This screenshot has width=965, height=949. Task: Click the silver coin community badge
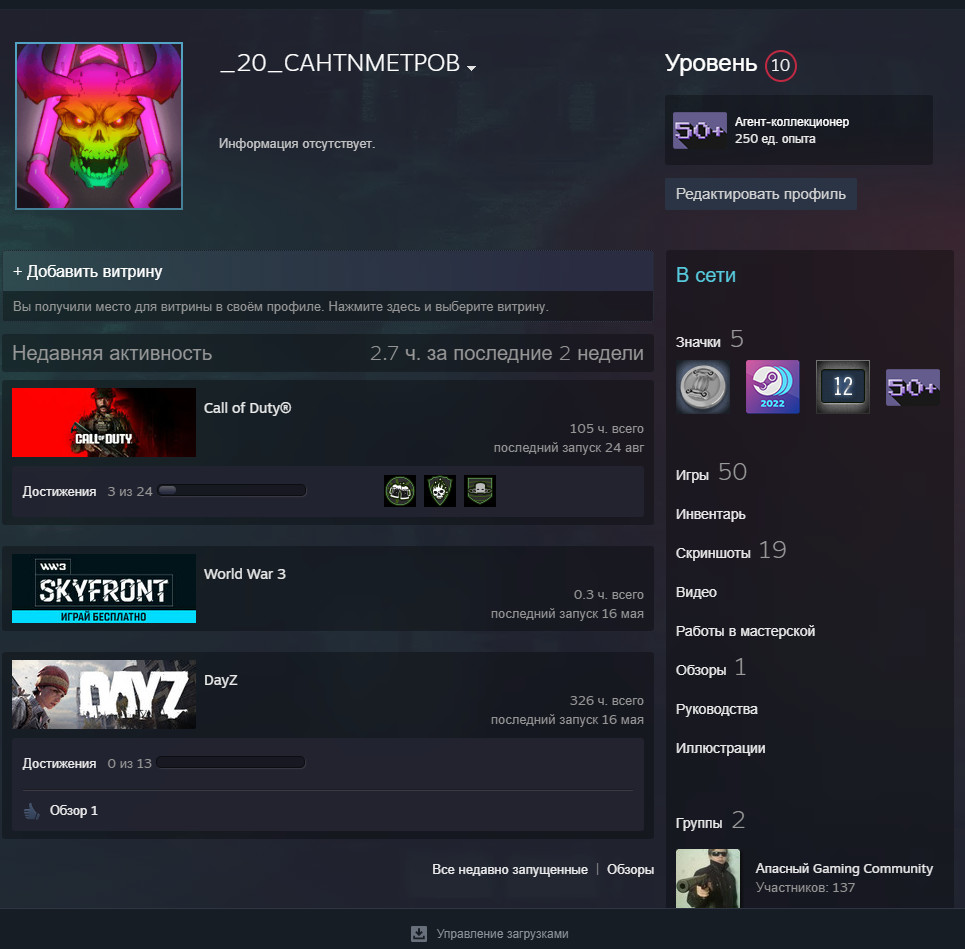point(703,387)
